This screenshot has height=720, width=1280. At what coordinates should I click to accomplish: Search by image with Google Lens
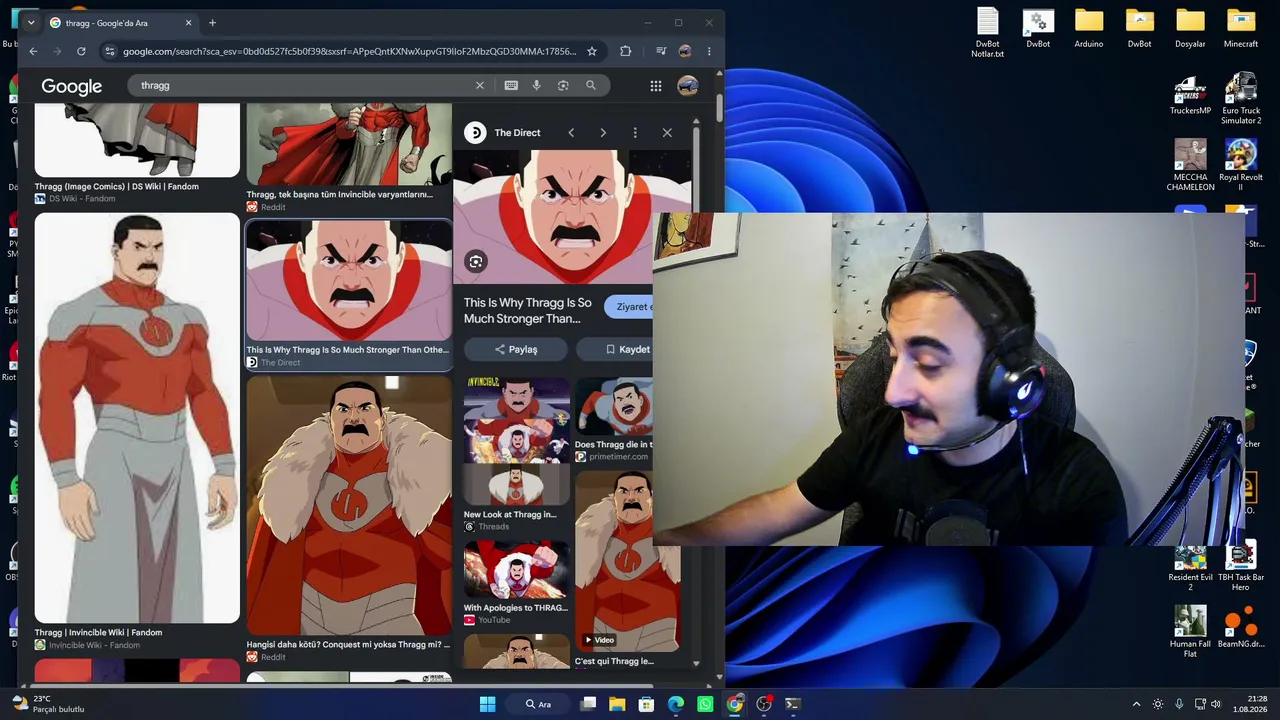click(x=563, y=85)
